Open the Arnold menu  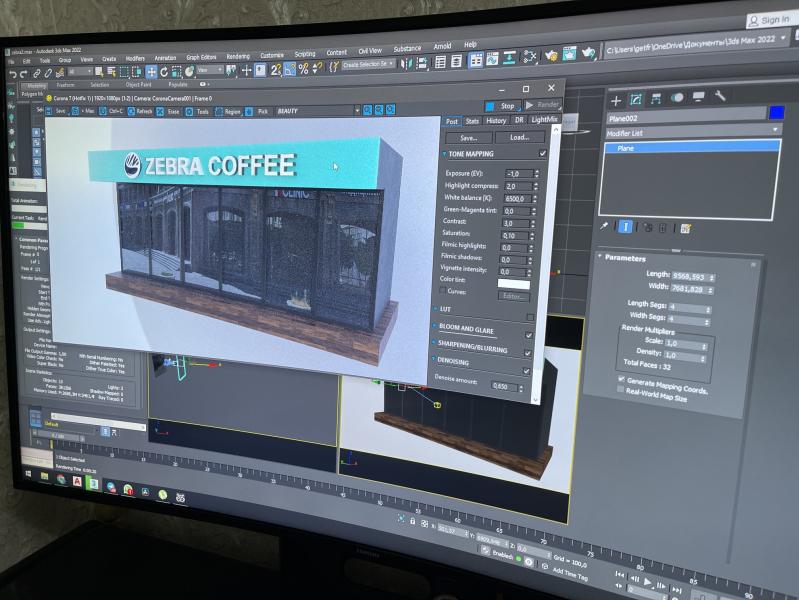442,46
